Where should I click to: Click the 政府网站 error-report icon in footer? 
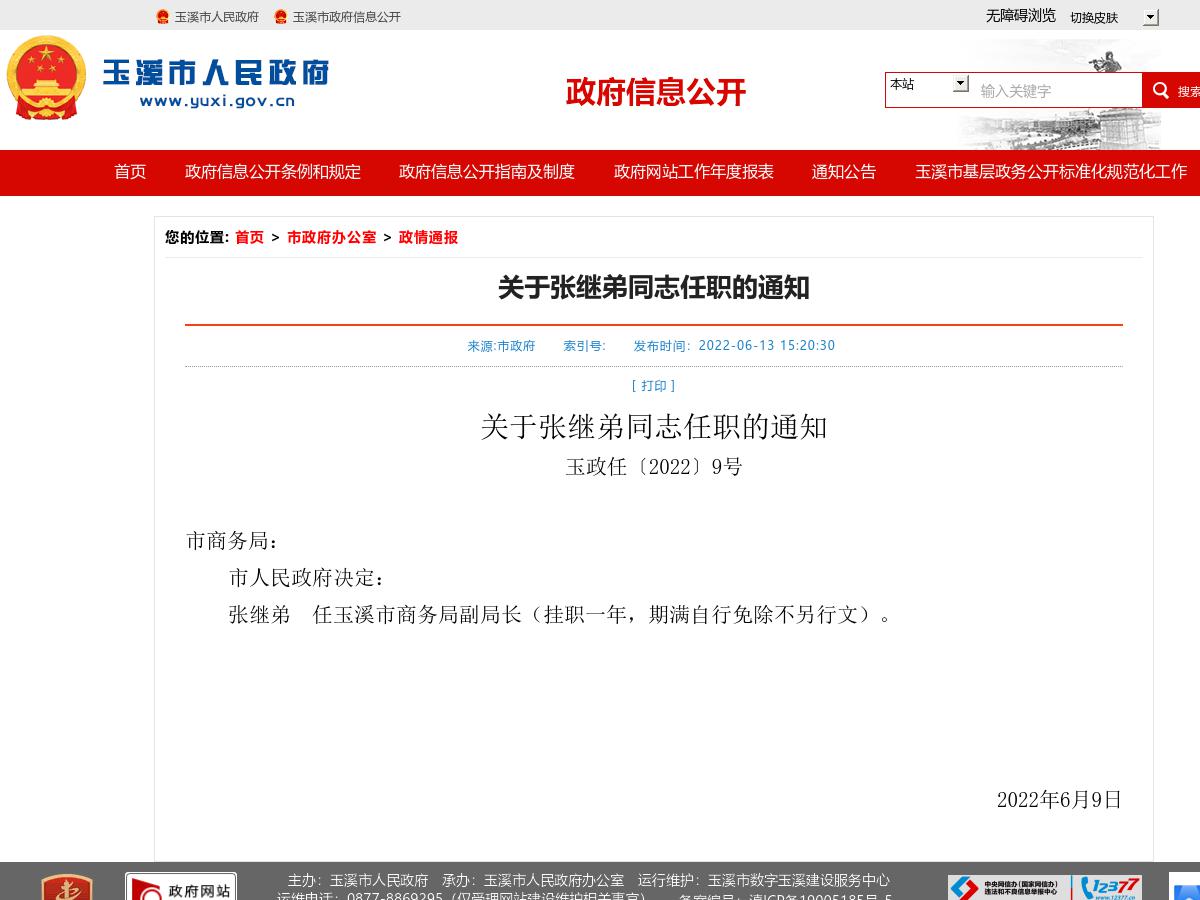[x=180, y=887]
